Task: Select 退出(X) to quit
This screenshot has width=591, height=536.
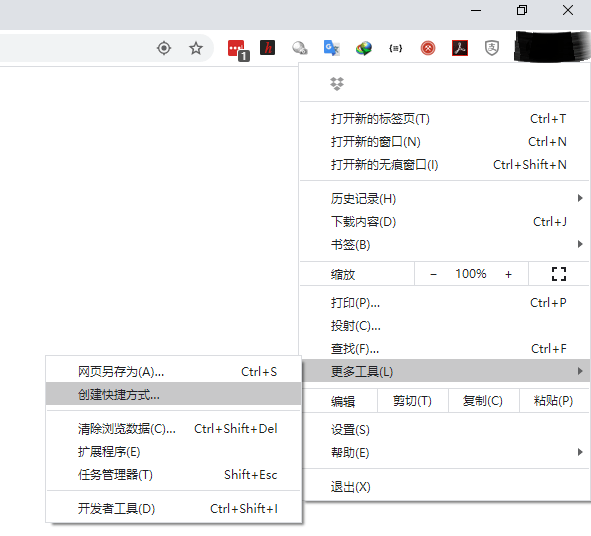Action: [446, 487]
